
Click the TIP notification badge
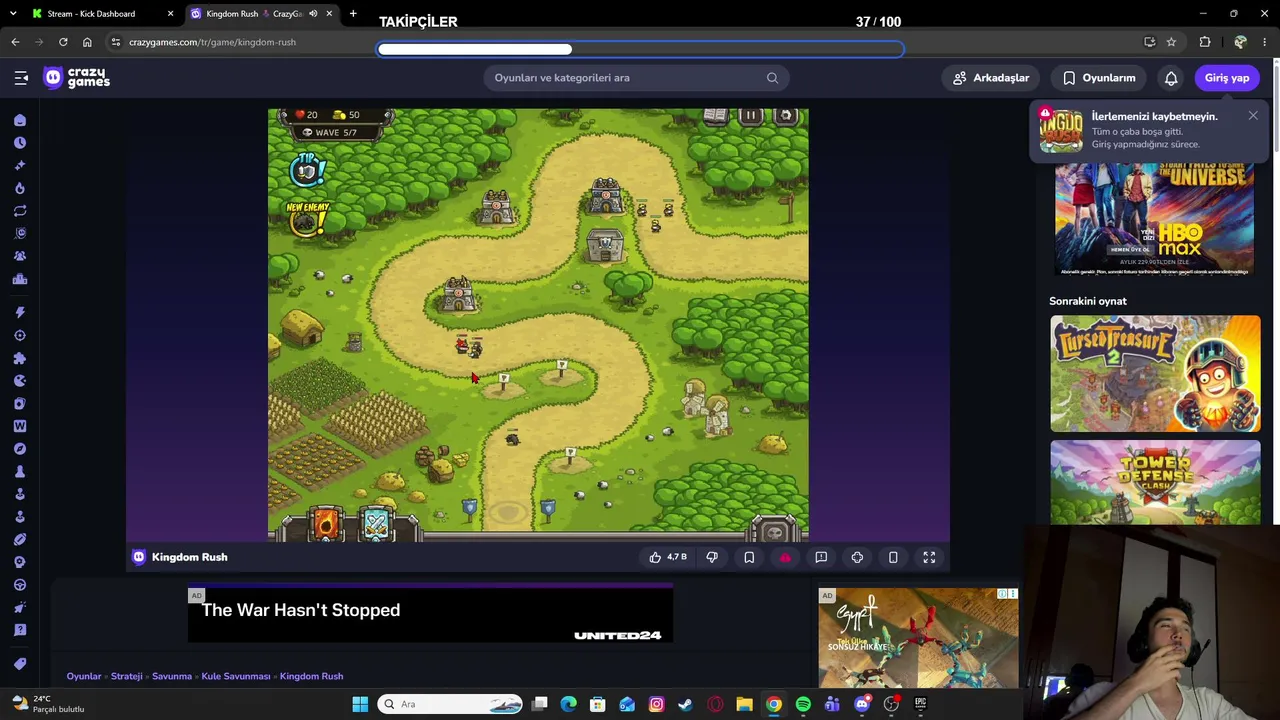pos(307,169)
